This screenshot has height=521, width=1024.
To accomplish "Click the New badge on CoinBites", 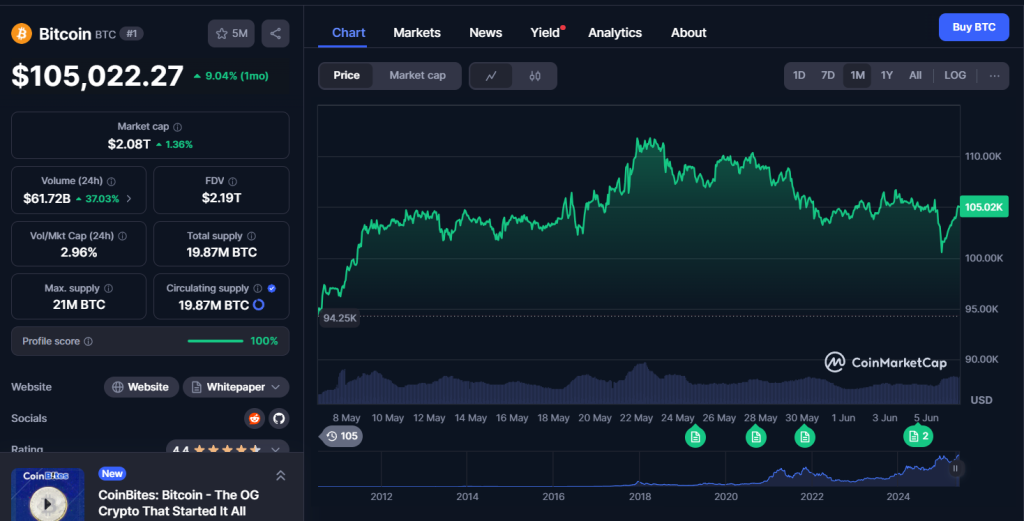I will pos(112,474).
